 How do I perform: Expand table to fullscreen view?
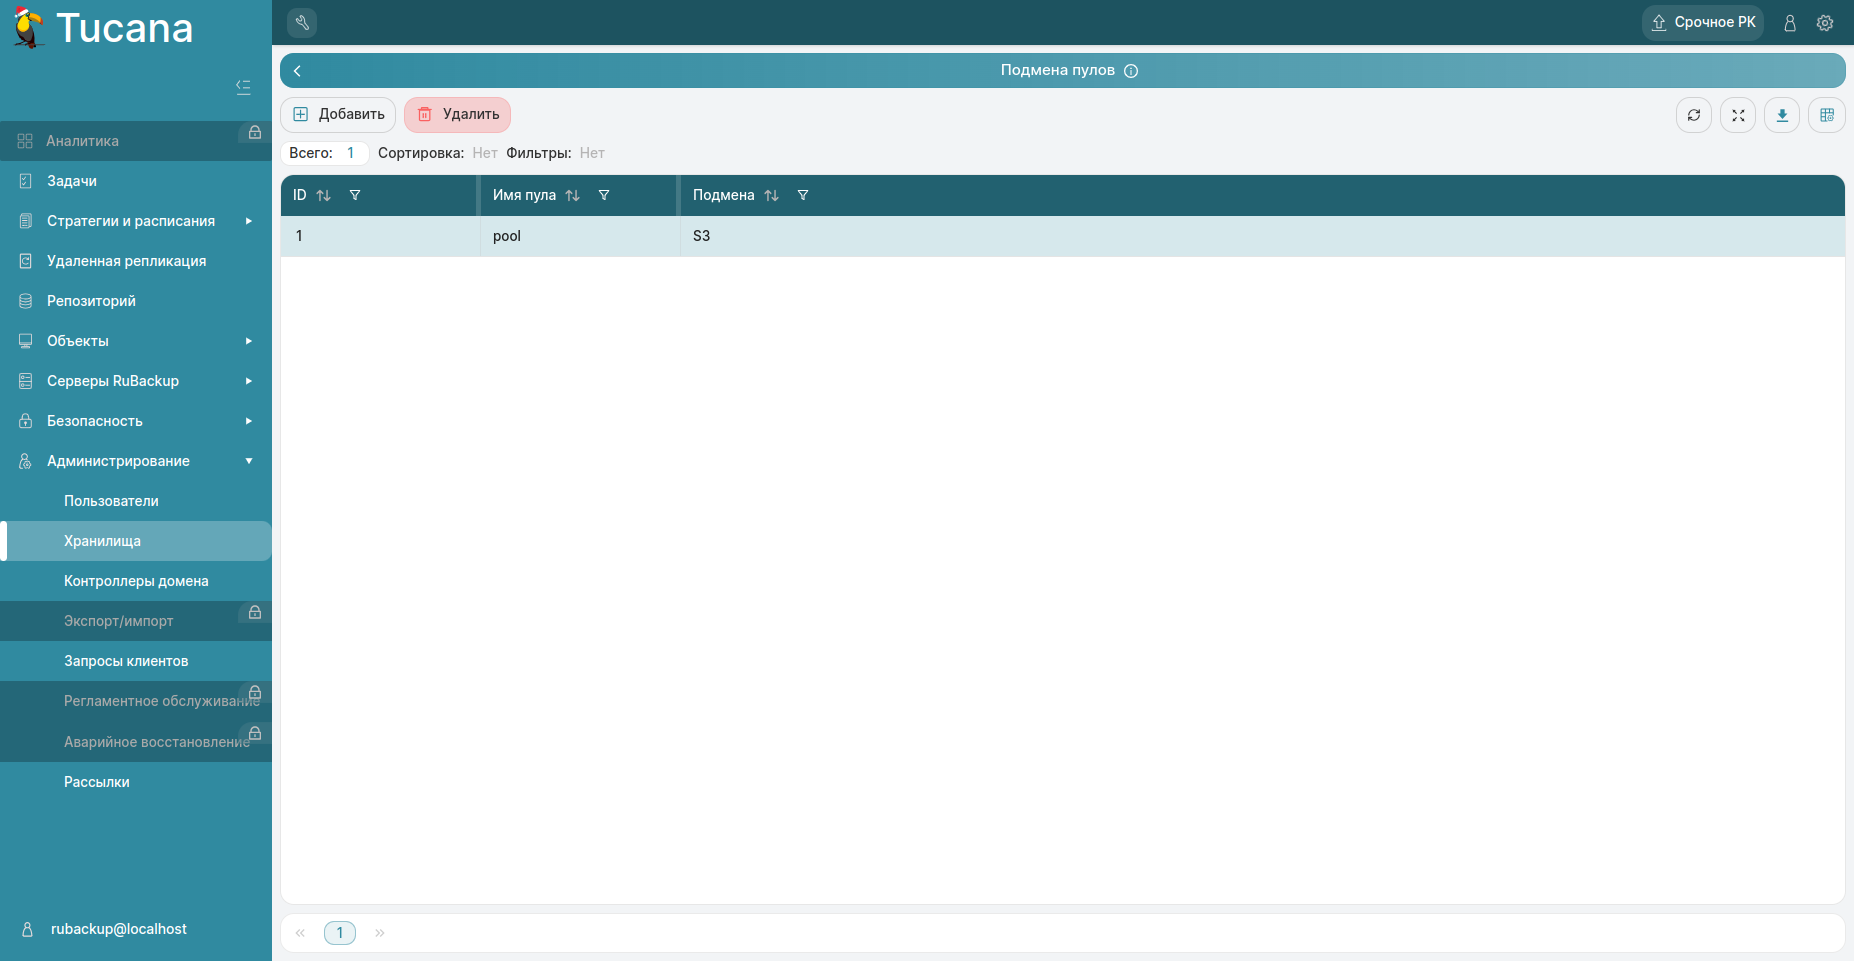click(1737, 115)
